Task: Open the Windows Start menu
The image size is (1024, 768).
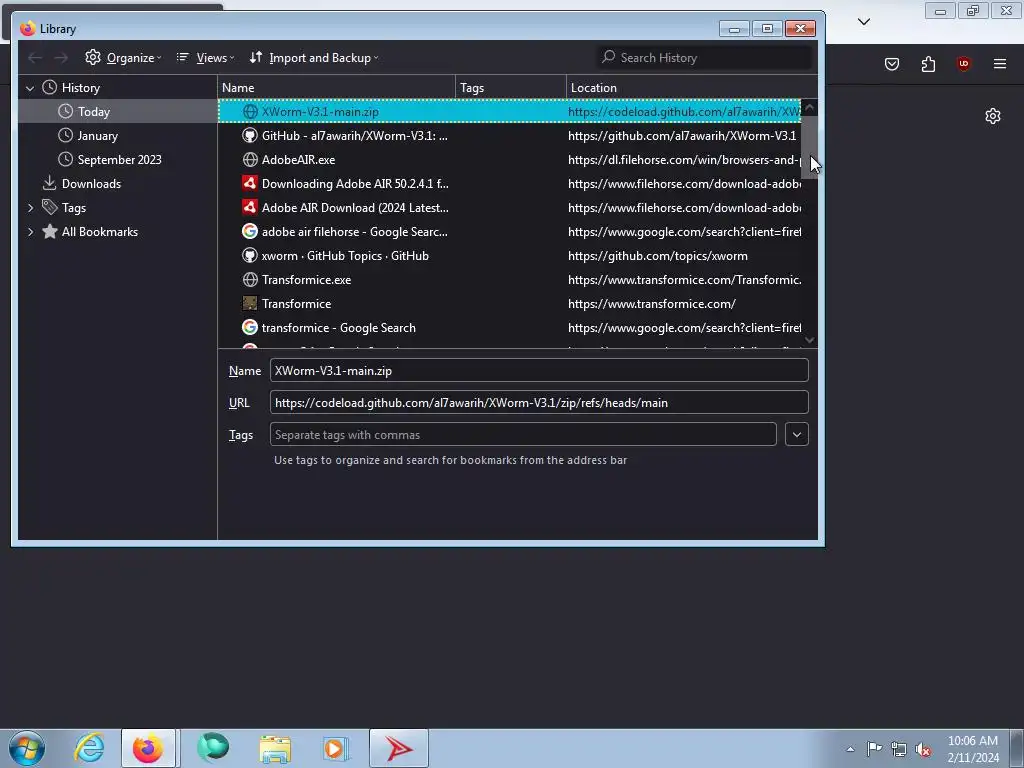Action: pos(27,748)
